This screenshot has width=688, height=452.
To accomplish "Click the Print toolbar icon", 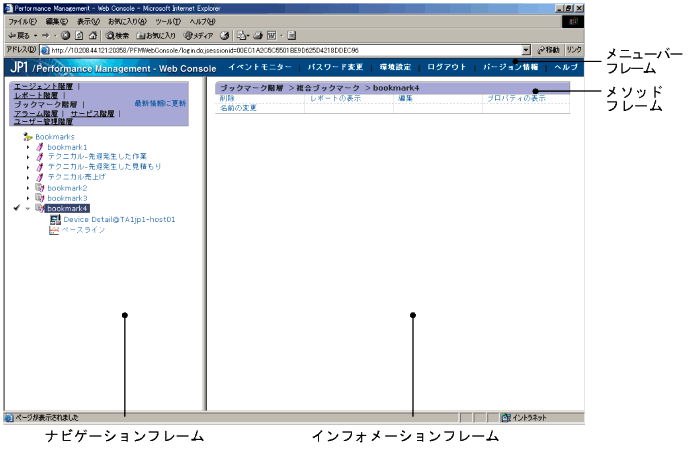I will tap(258, 36).
